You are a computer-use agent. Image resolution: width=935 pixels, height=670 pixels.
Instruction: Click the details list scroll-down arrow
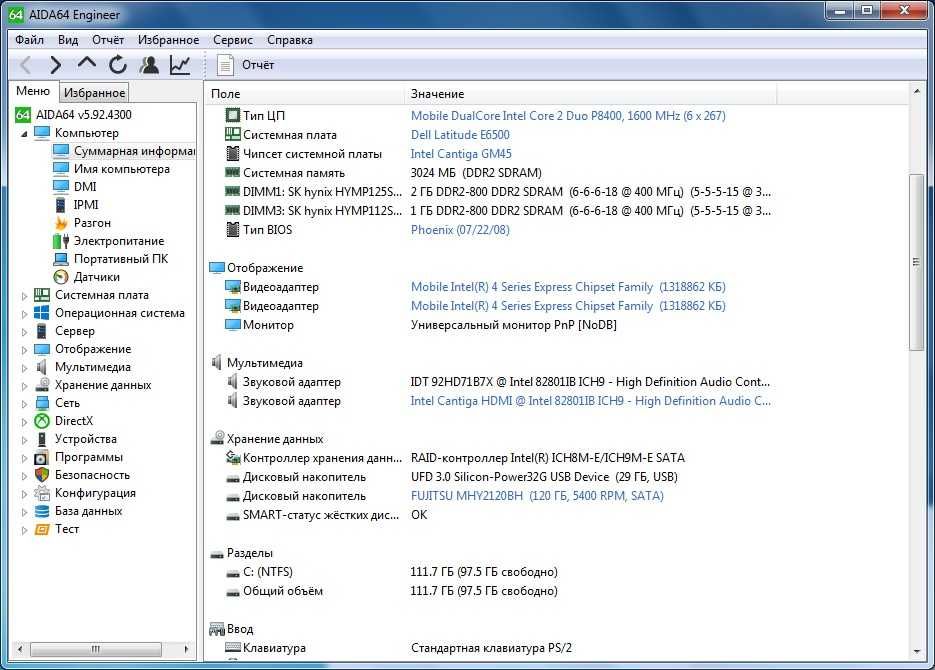pos(917,651)
